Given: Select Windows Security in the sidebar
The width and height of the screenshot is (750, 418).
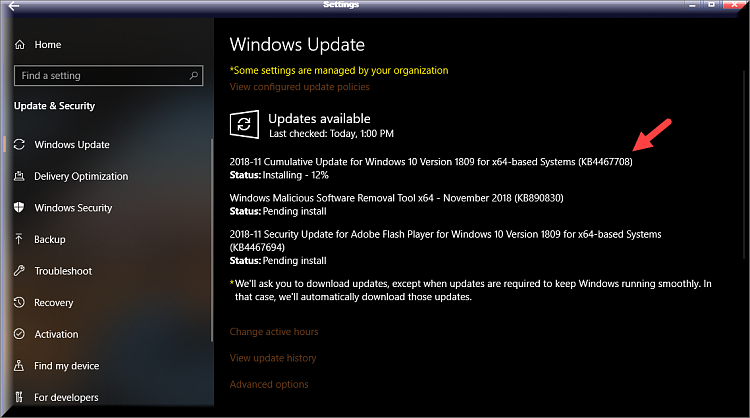Looking at the screenshot, I should (x=73, y=208).
